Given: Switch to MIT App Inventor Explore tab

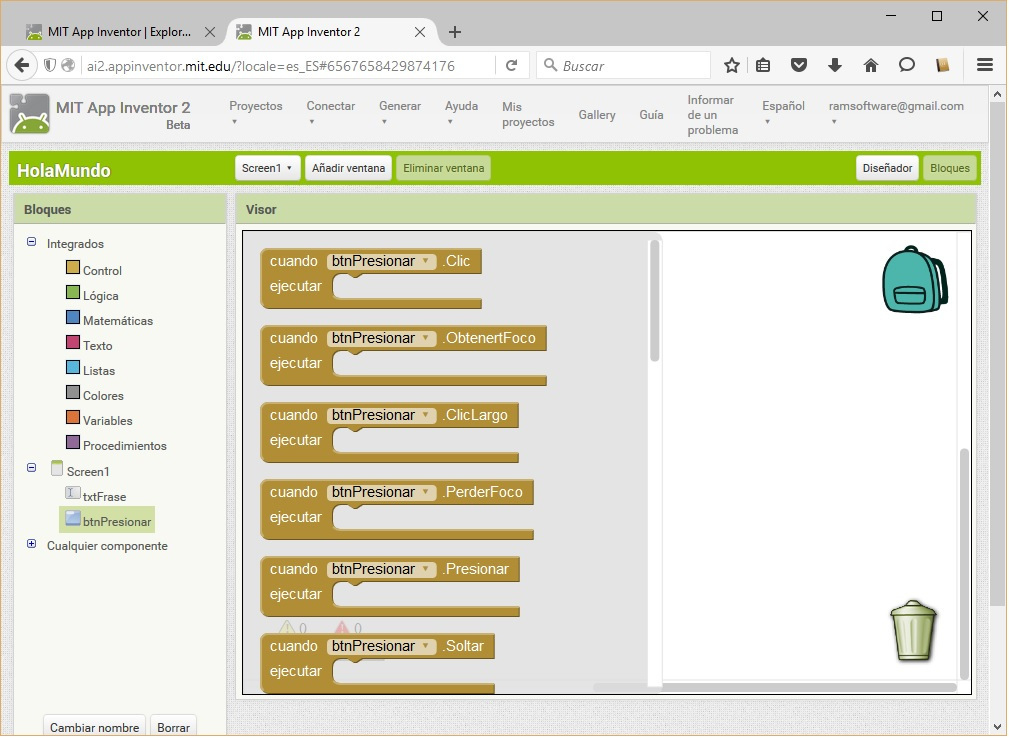Looking at the screenshot, I should point(118,32).
